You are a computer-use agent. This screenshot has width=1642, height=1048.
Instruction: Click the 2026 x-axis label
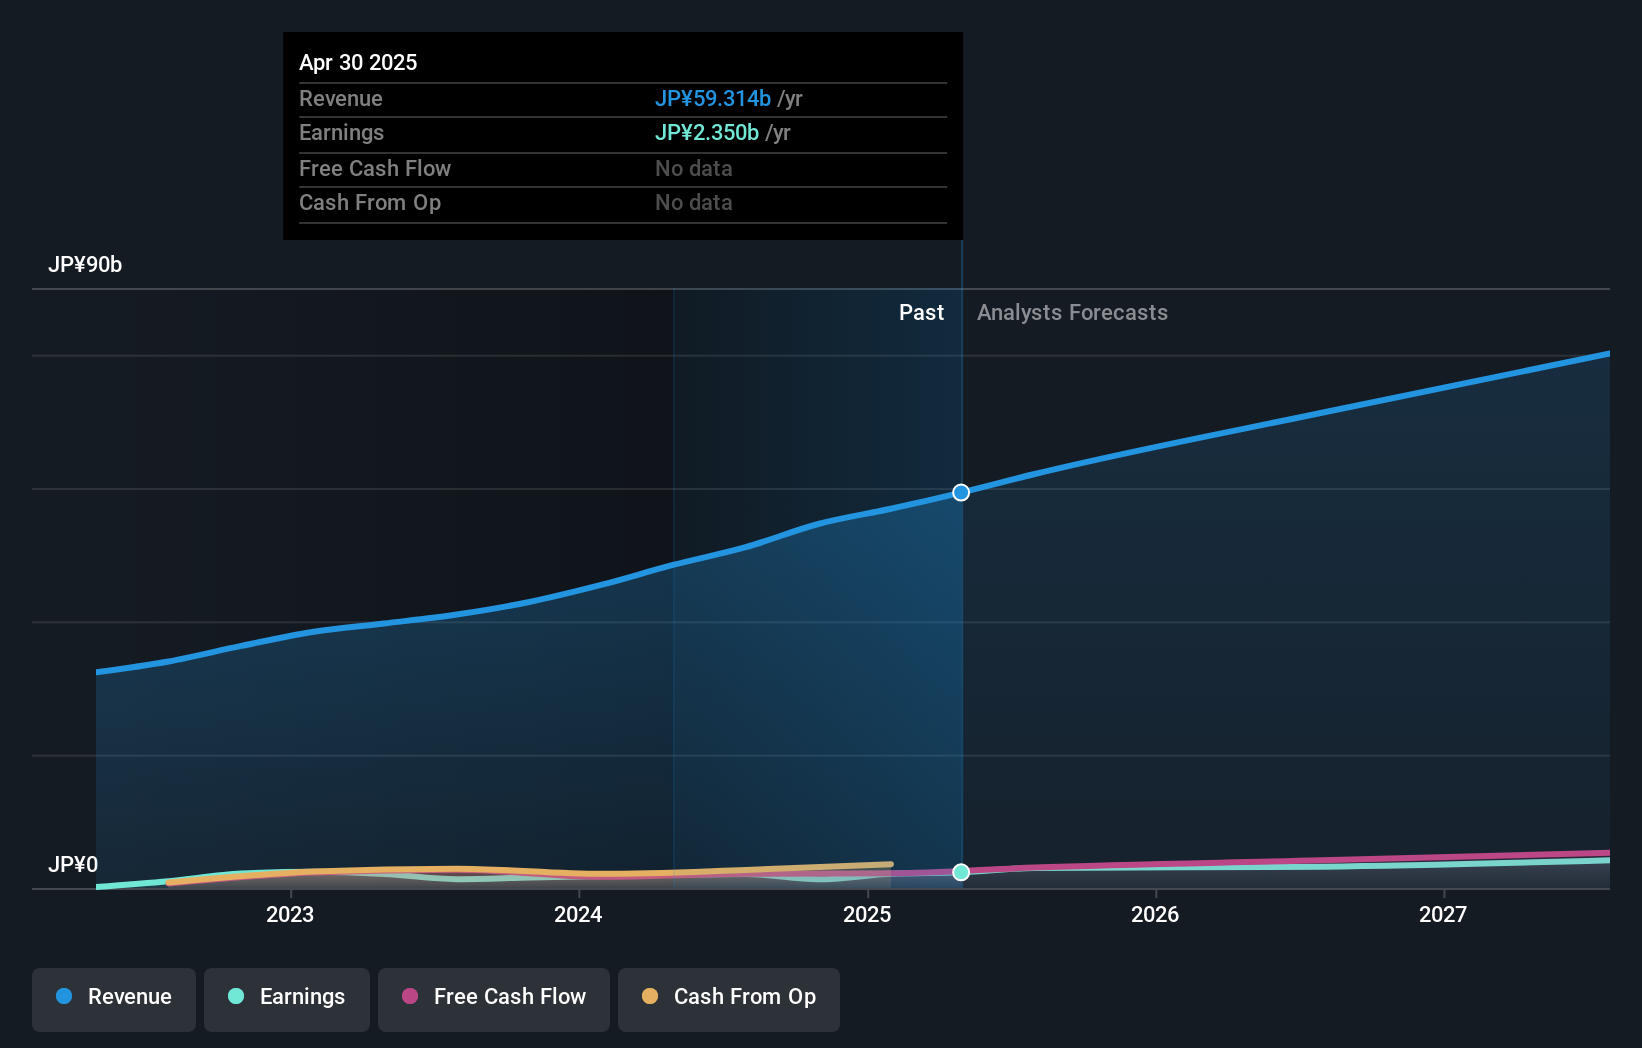[1155, 914]
